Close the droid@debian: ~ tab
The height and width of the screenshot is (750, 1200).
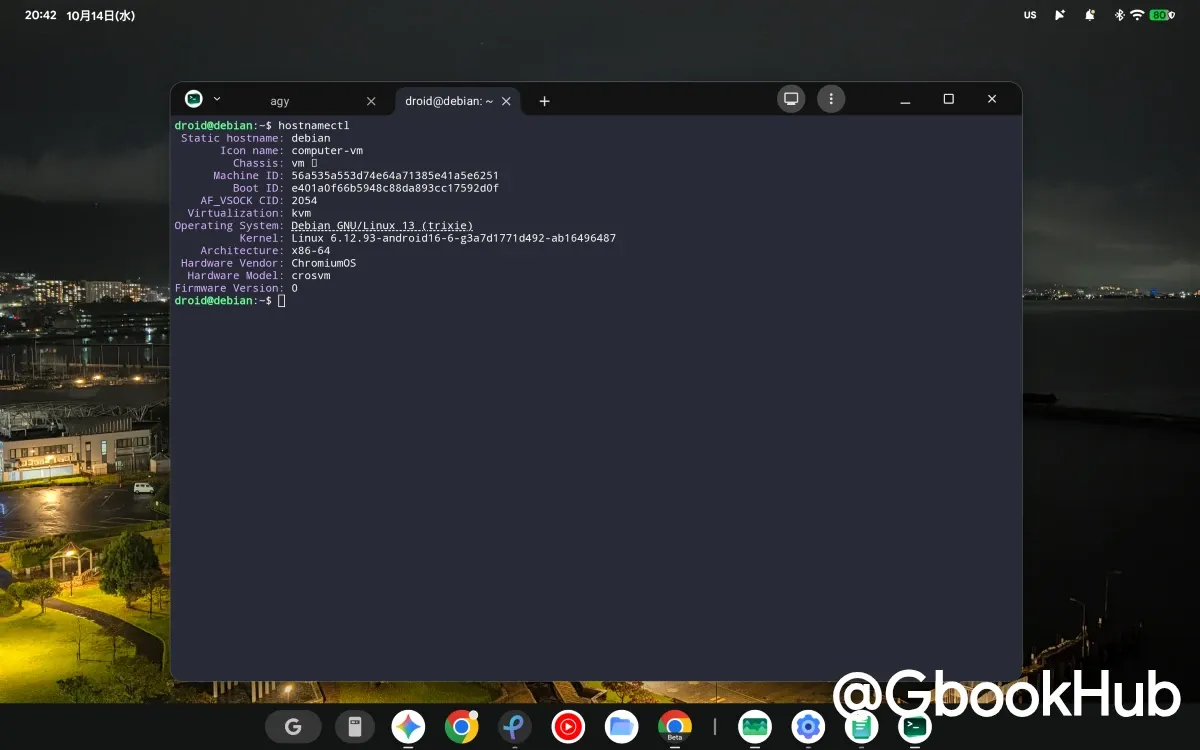click(507, 101)
